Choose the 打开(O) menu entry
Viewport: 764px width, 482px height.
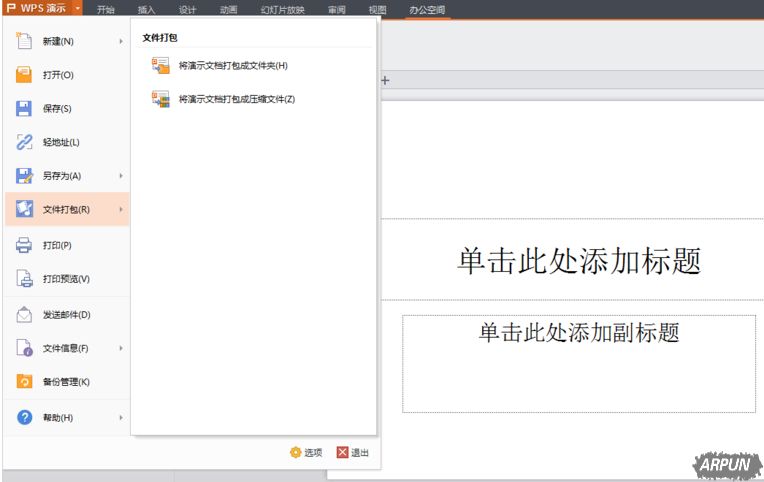click(67, 75)
